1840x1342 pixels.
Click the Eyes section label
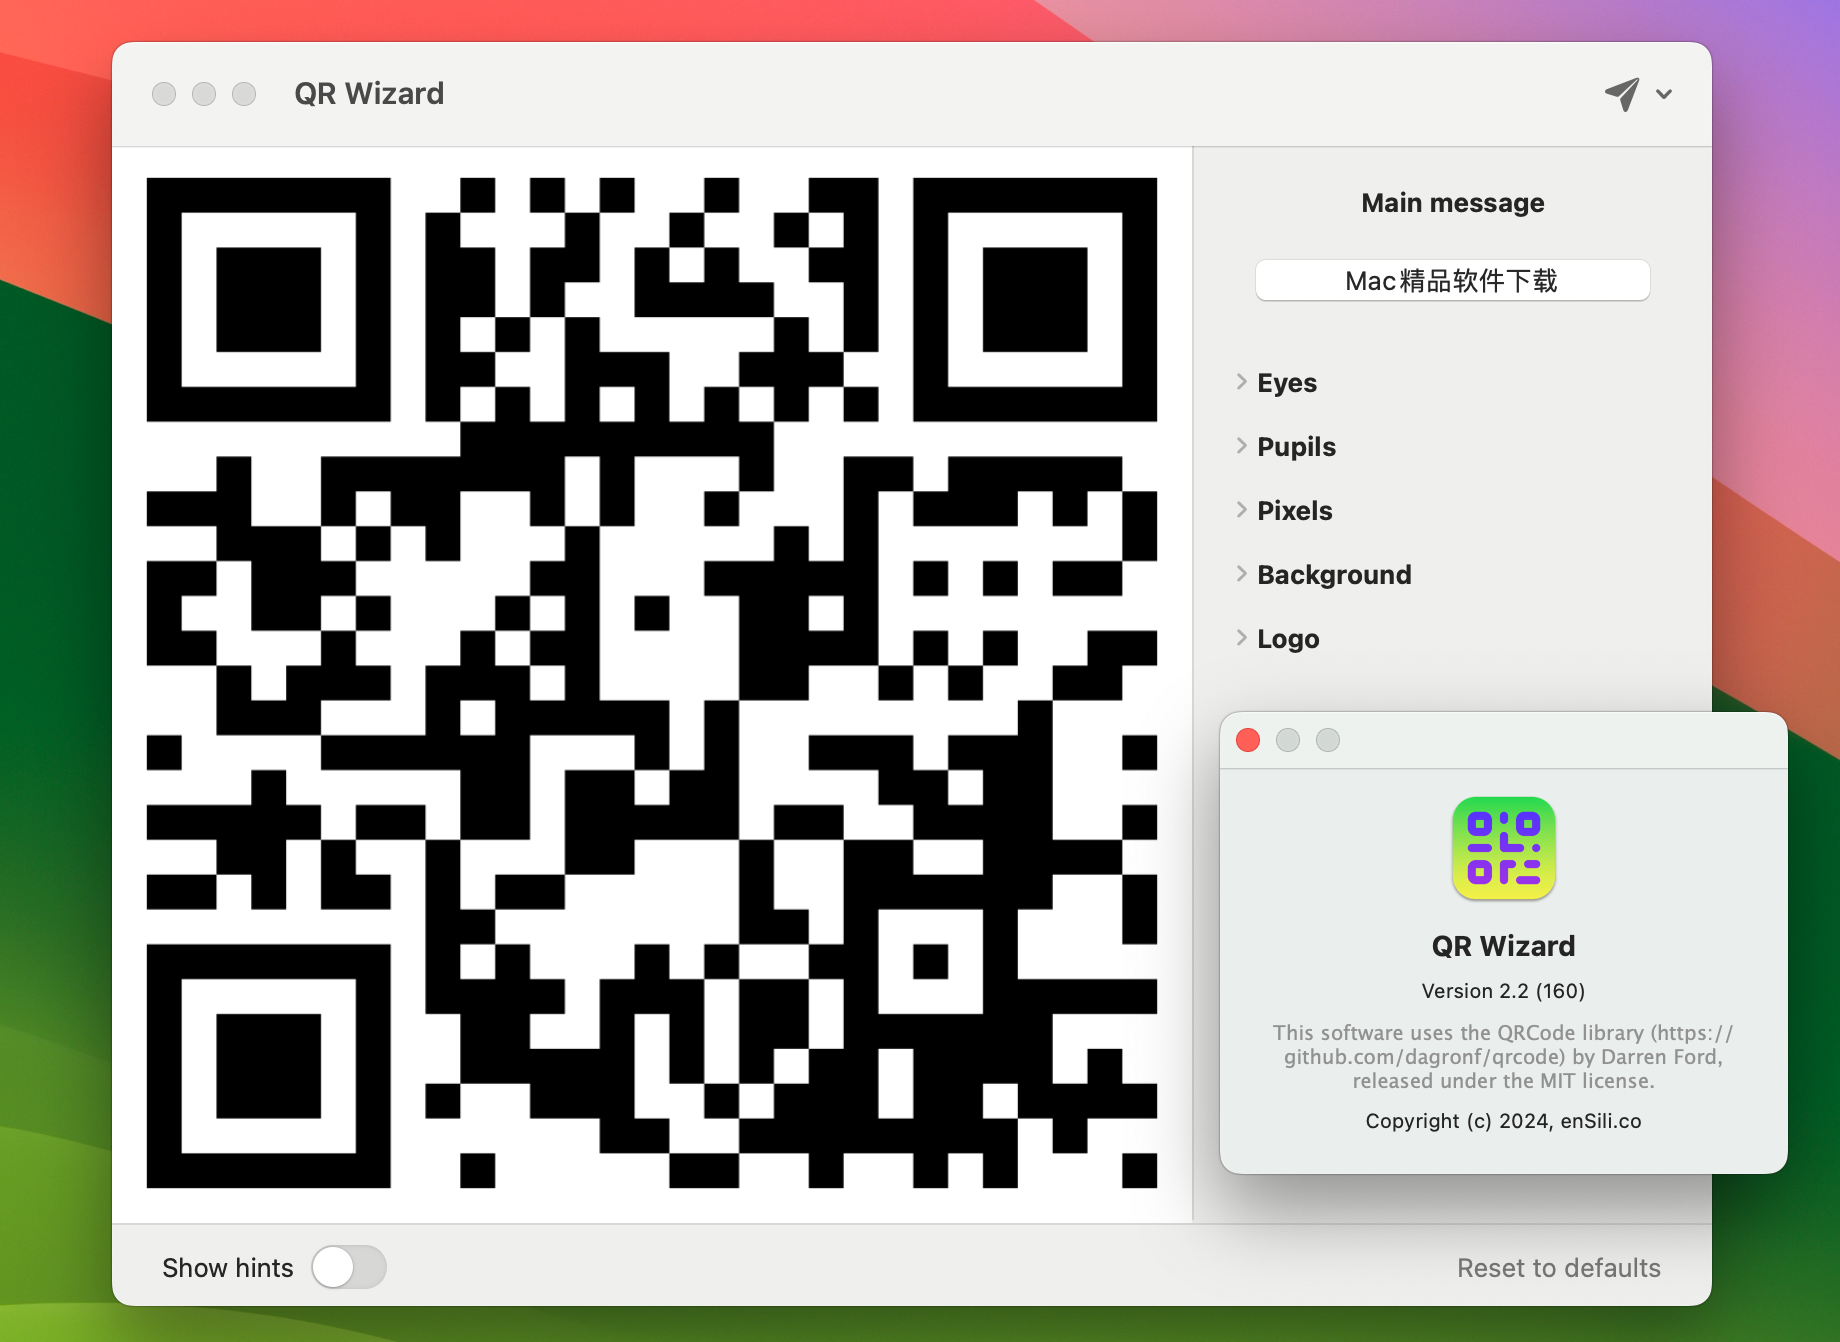click(1287, 383)
